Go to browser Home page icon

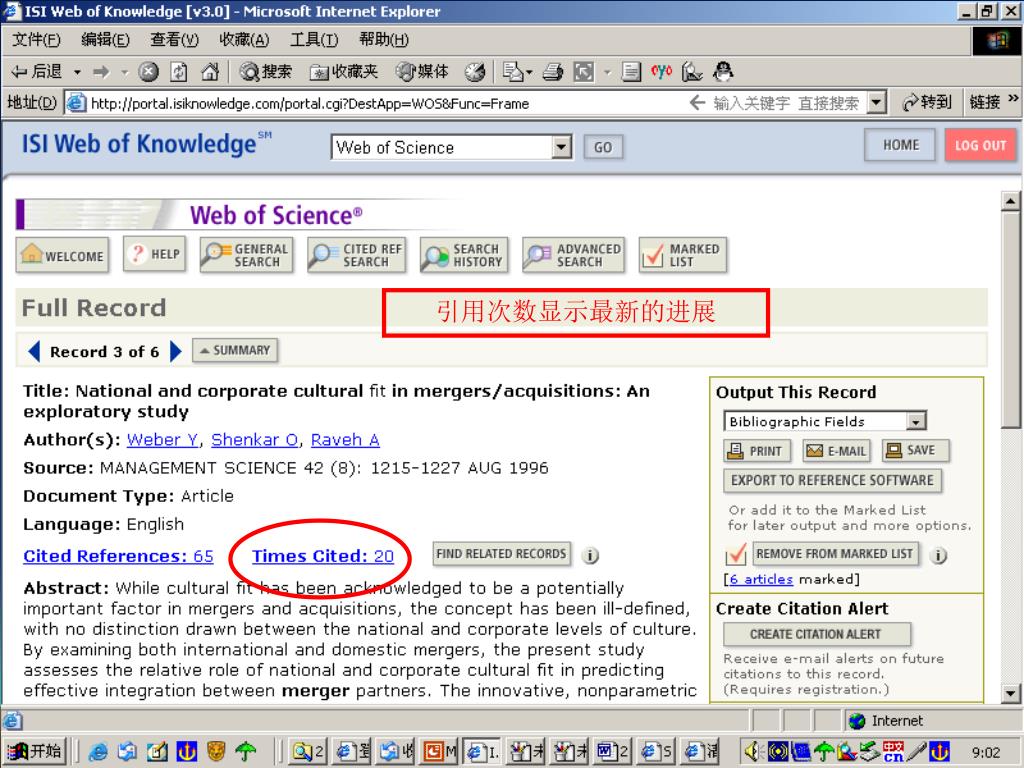[x=210, y=72]
